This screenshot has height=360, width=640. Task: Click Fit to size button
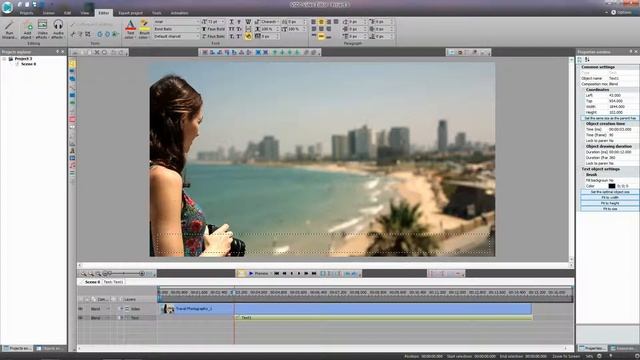(610, 209)
